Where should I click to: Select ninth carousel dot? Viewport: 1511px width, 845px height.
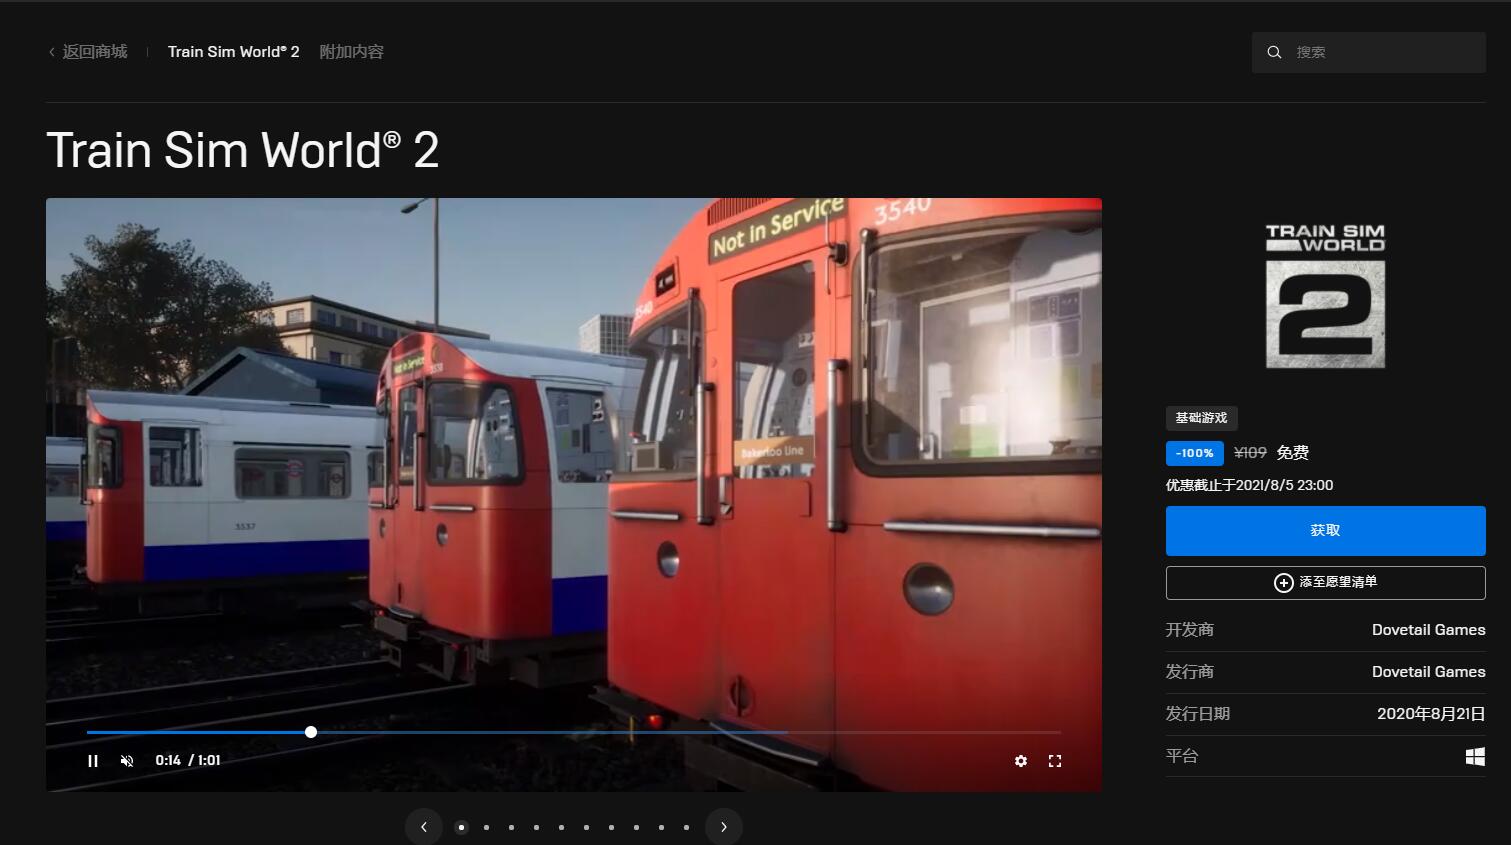pyautogui.click(x=661, y=827)
